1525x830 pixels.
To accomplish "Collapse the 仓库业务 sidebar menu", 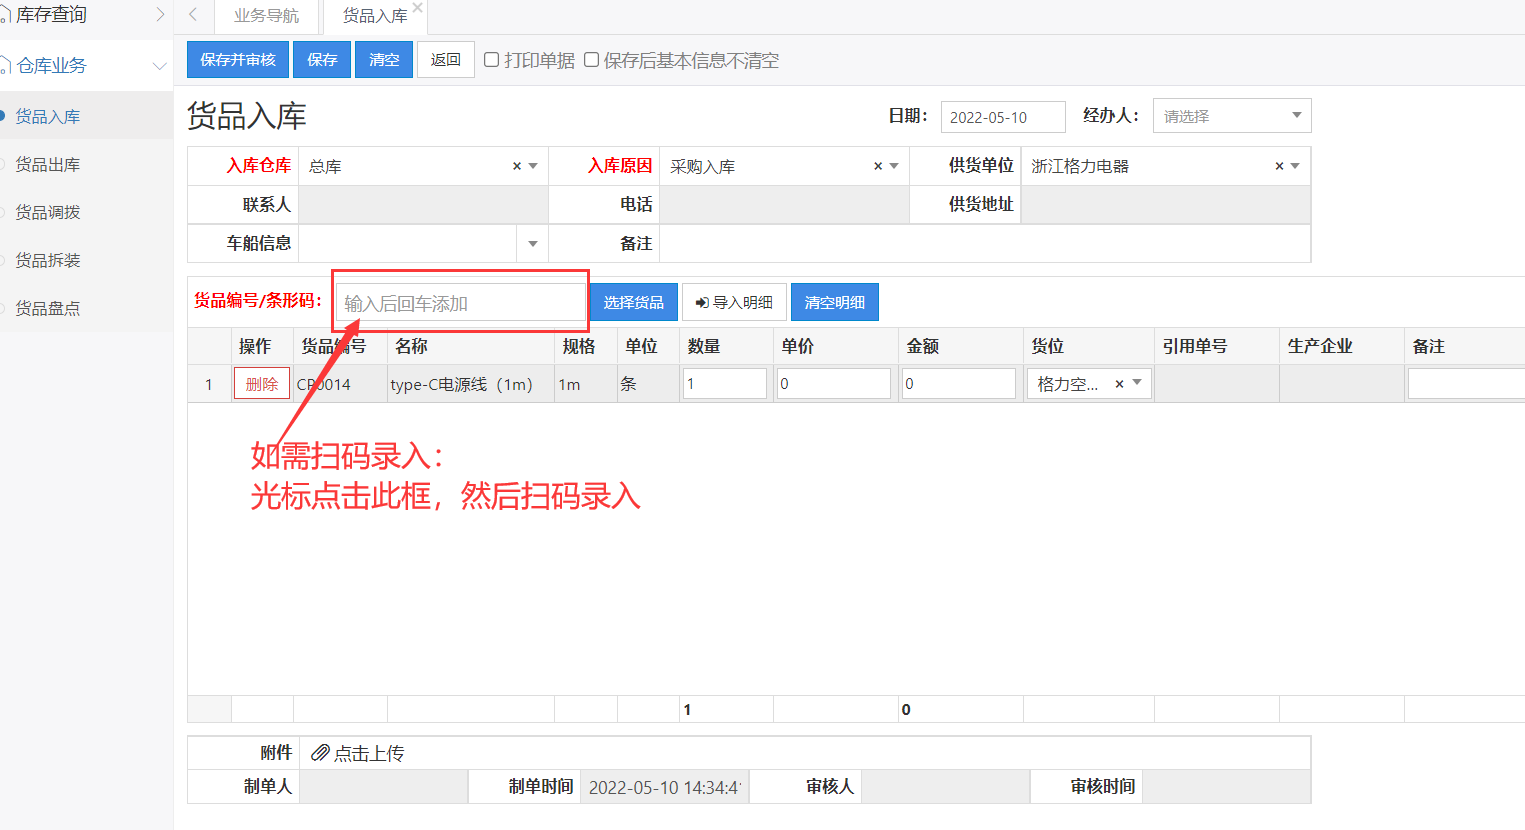I will (x=159, y=66).
